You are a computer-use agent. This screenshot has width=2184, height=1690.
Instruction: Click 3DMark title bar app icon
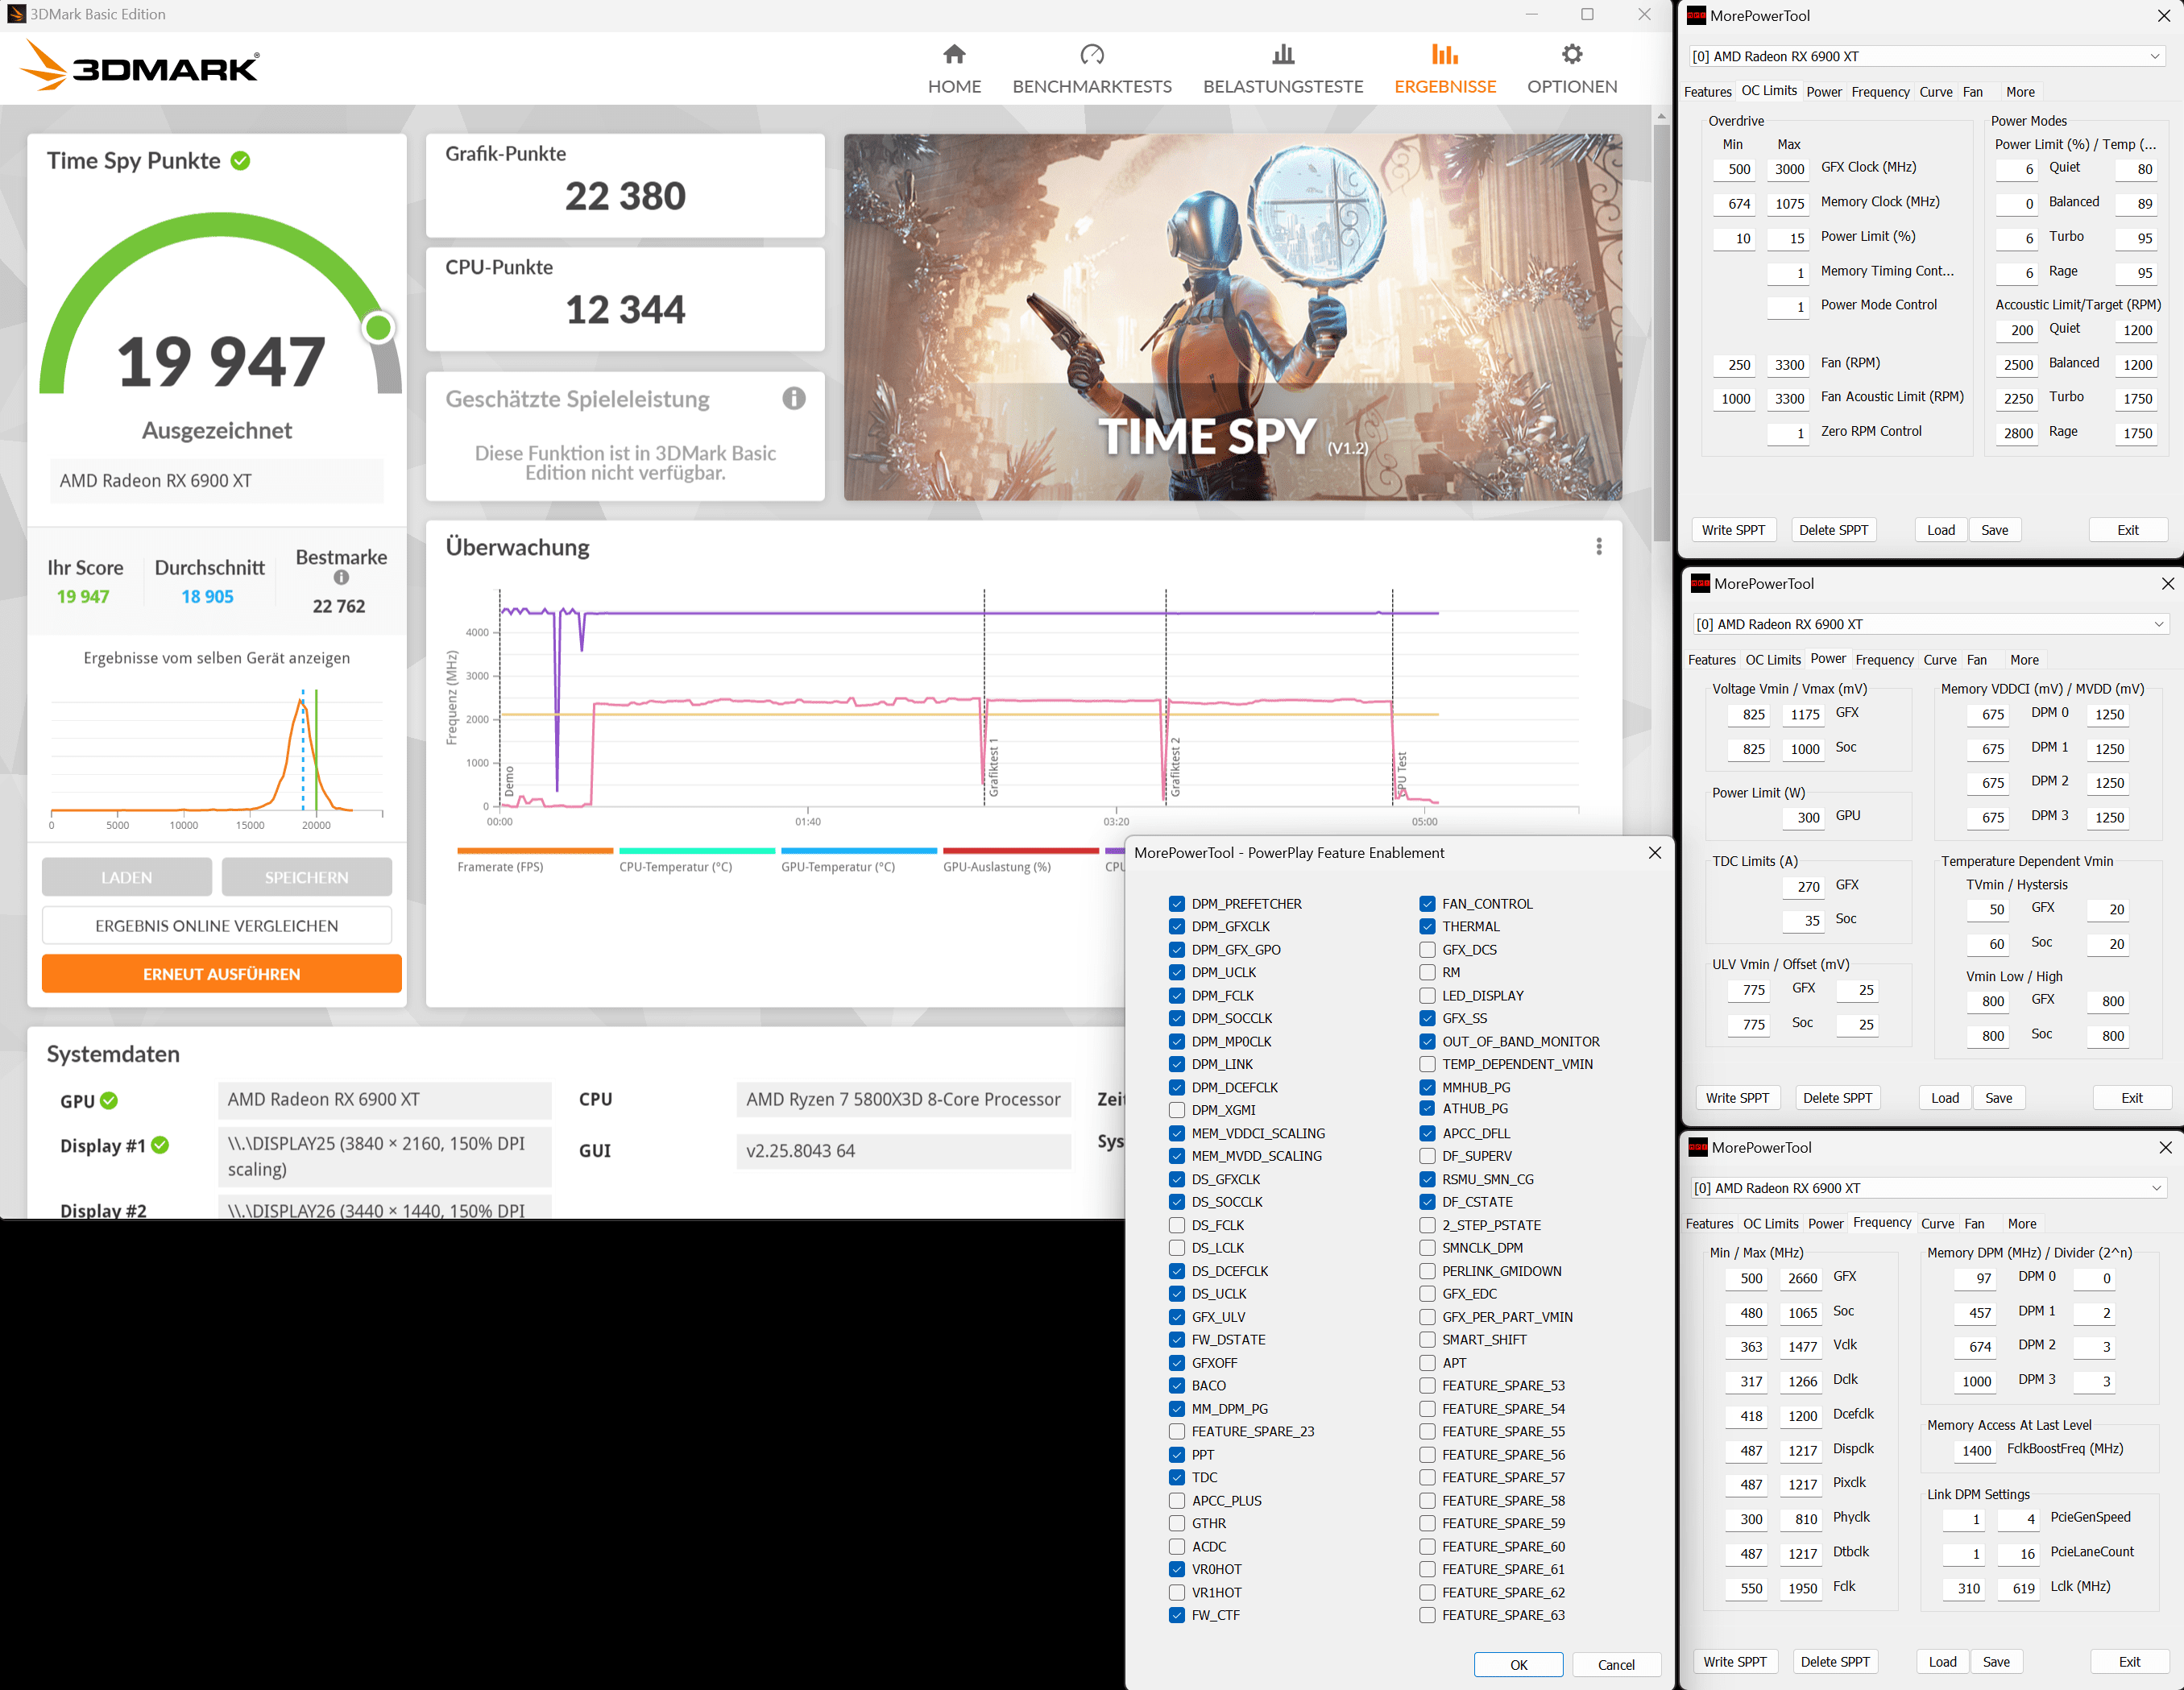coord(16,14)
